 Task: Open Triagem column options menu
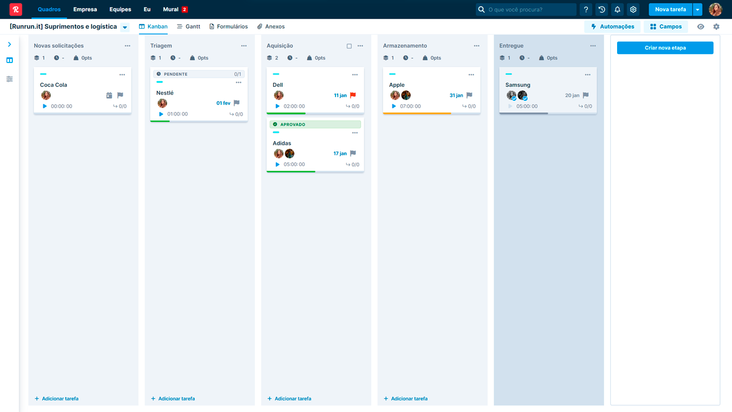click(244, 46)
